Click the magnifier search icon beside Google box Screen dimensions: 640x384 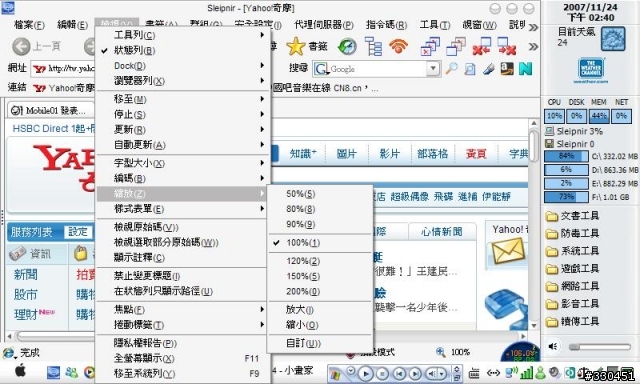point(451,69)
